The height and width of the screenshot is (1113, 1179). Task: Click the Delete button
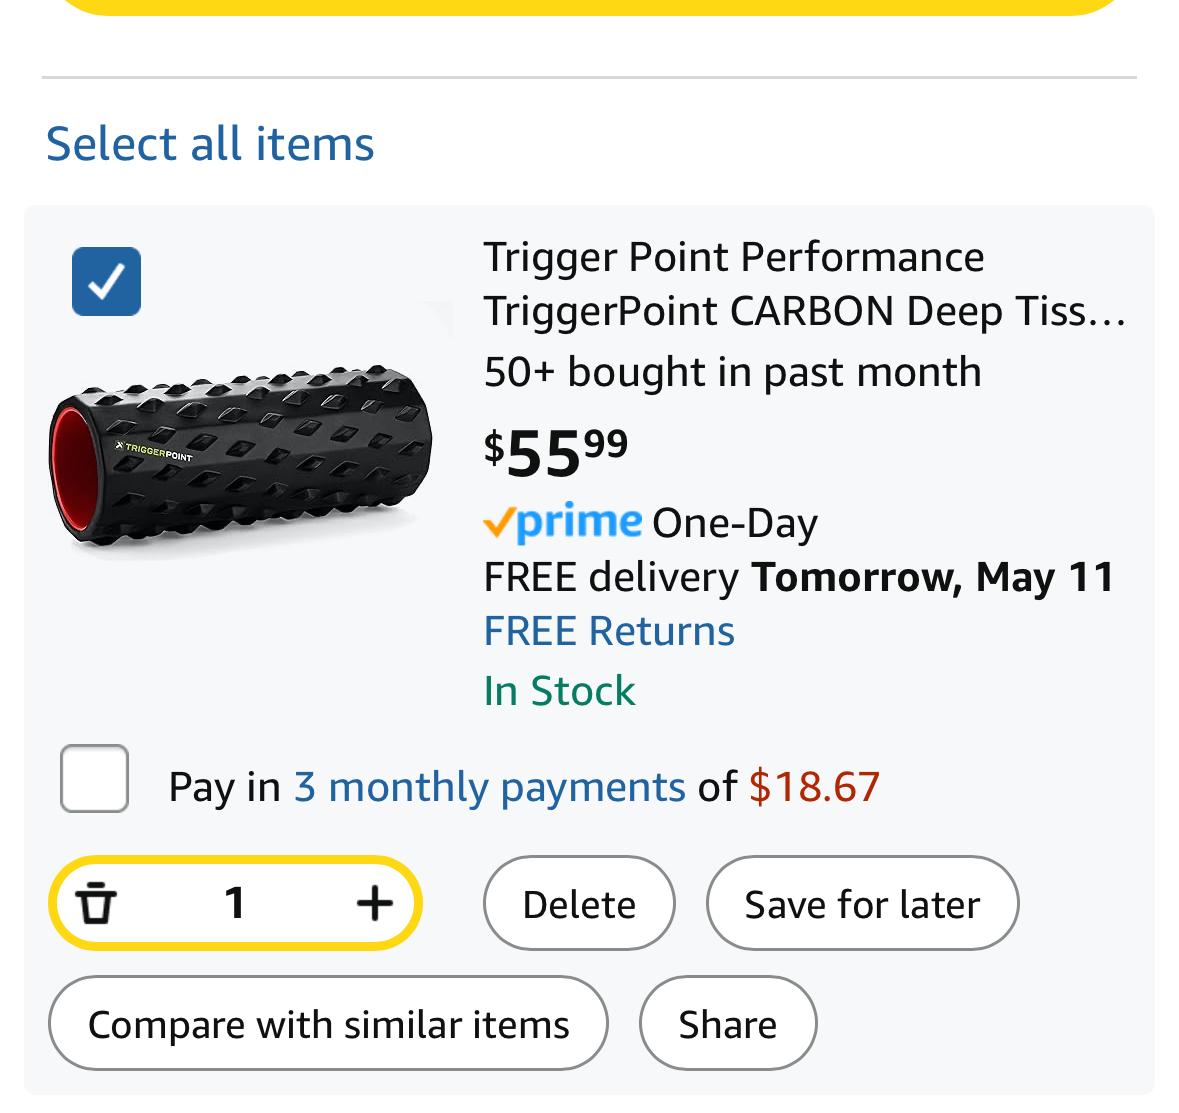[x=579, y=903]
